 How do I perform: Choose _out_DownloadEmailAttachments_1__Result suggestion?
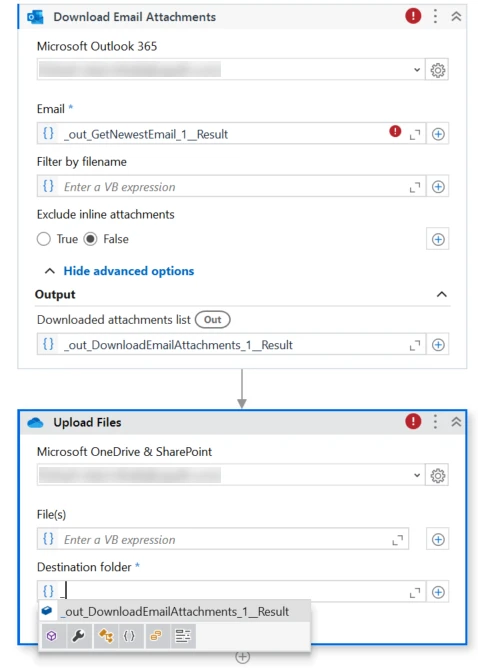174,611
